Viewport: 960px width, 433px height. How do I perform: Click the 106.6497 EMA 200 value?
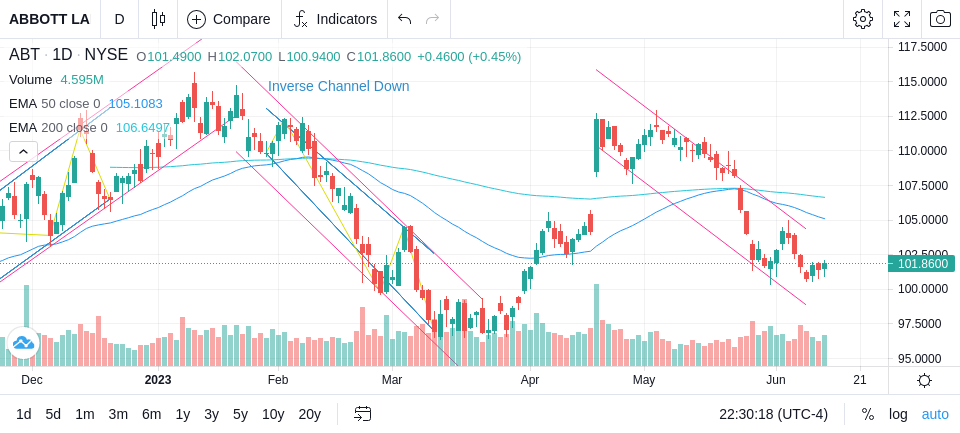coord(143,127)
